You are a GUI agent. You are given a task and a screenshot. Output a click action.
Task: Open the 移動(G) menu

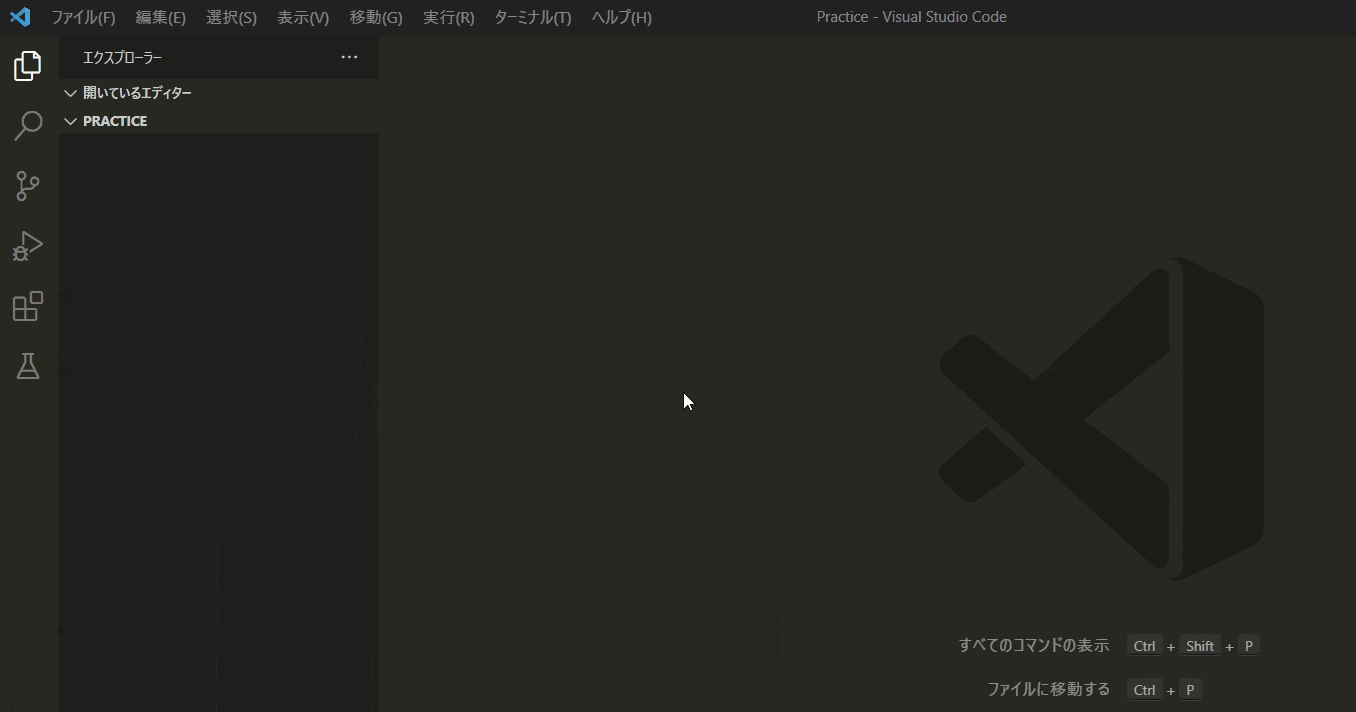click(x=375, y=17)
